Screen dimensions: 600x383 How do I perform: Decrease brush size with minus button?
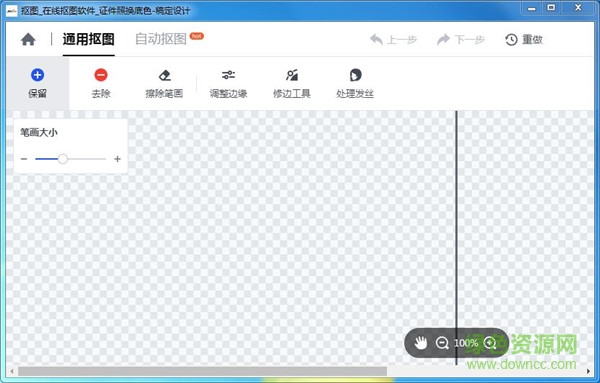(x=24, y=159)
